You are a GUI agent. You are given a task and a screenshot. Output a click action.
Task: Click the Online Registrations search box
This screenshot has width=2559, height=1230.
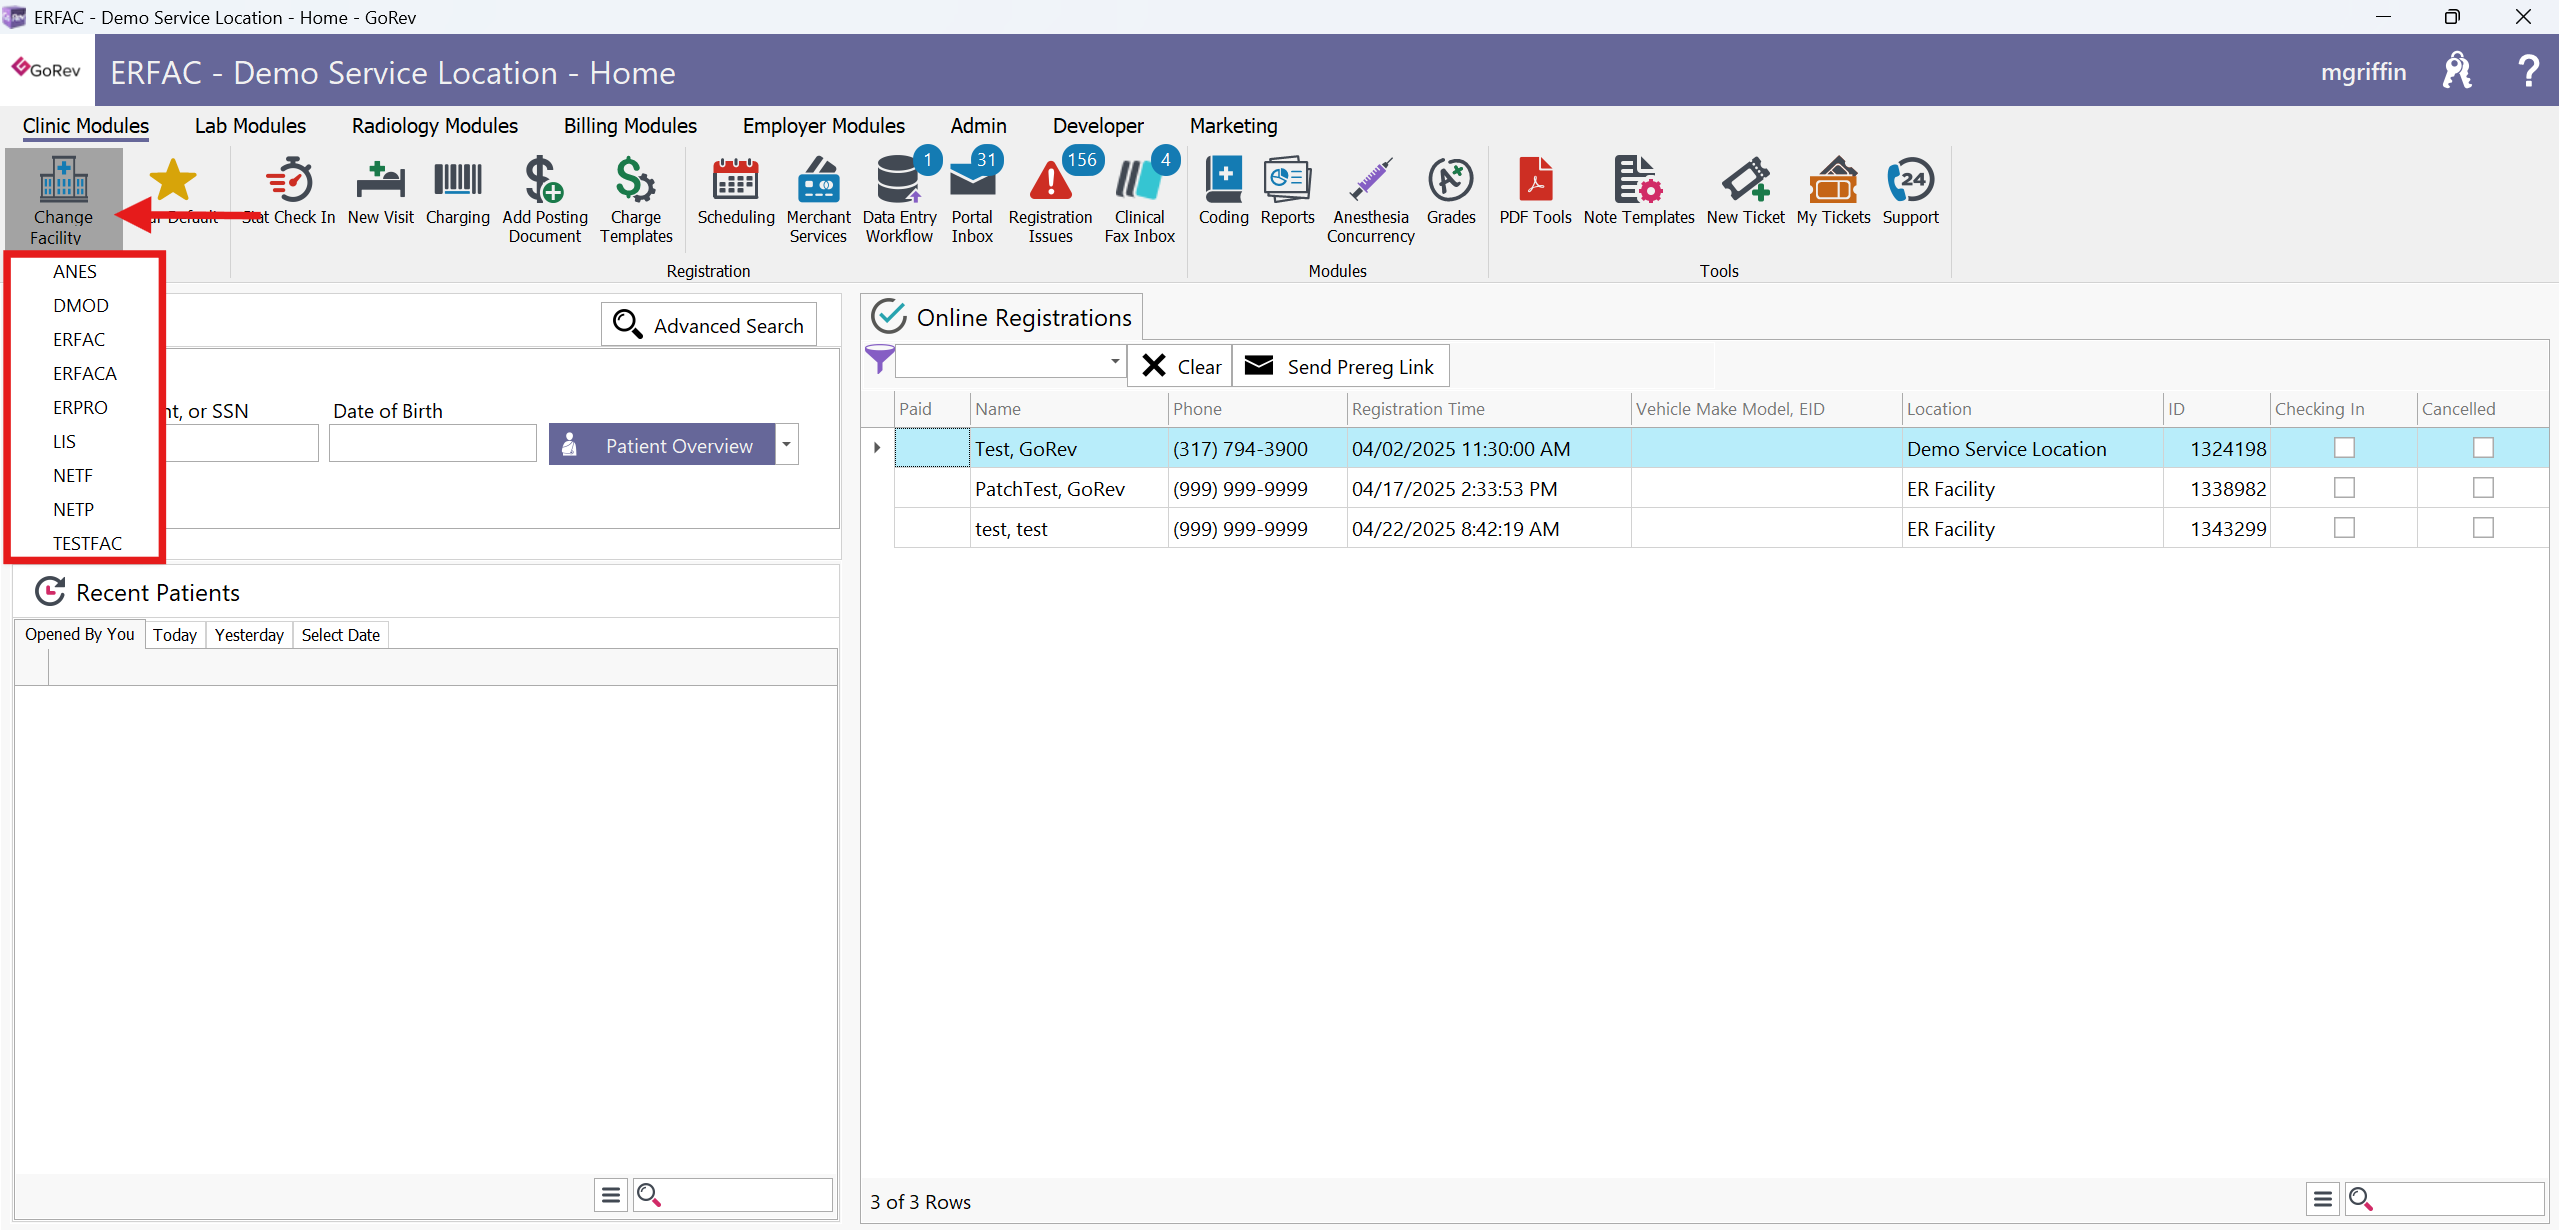[2444, 1197]
